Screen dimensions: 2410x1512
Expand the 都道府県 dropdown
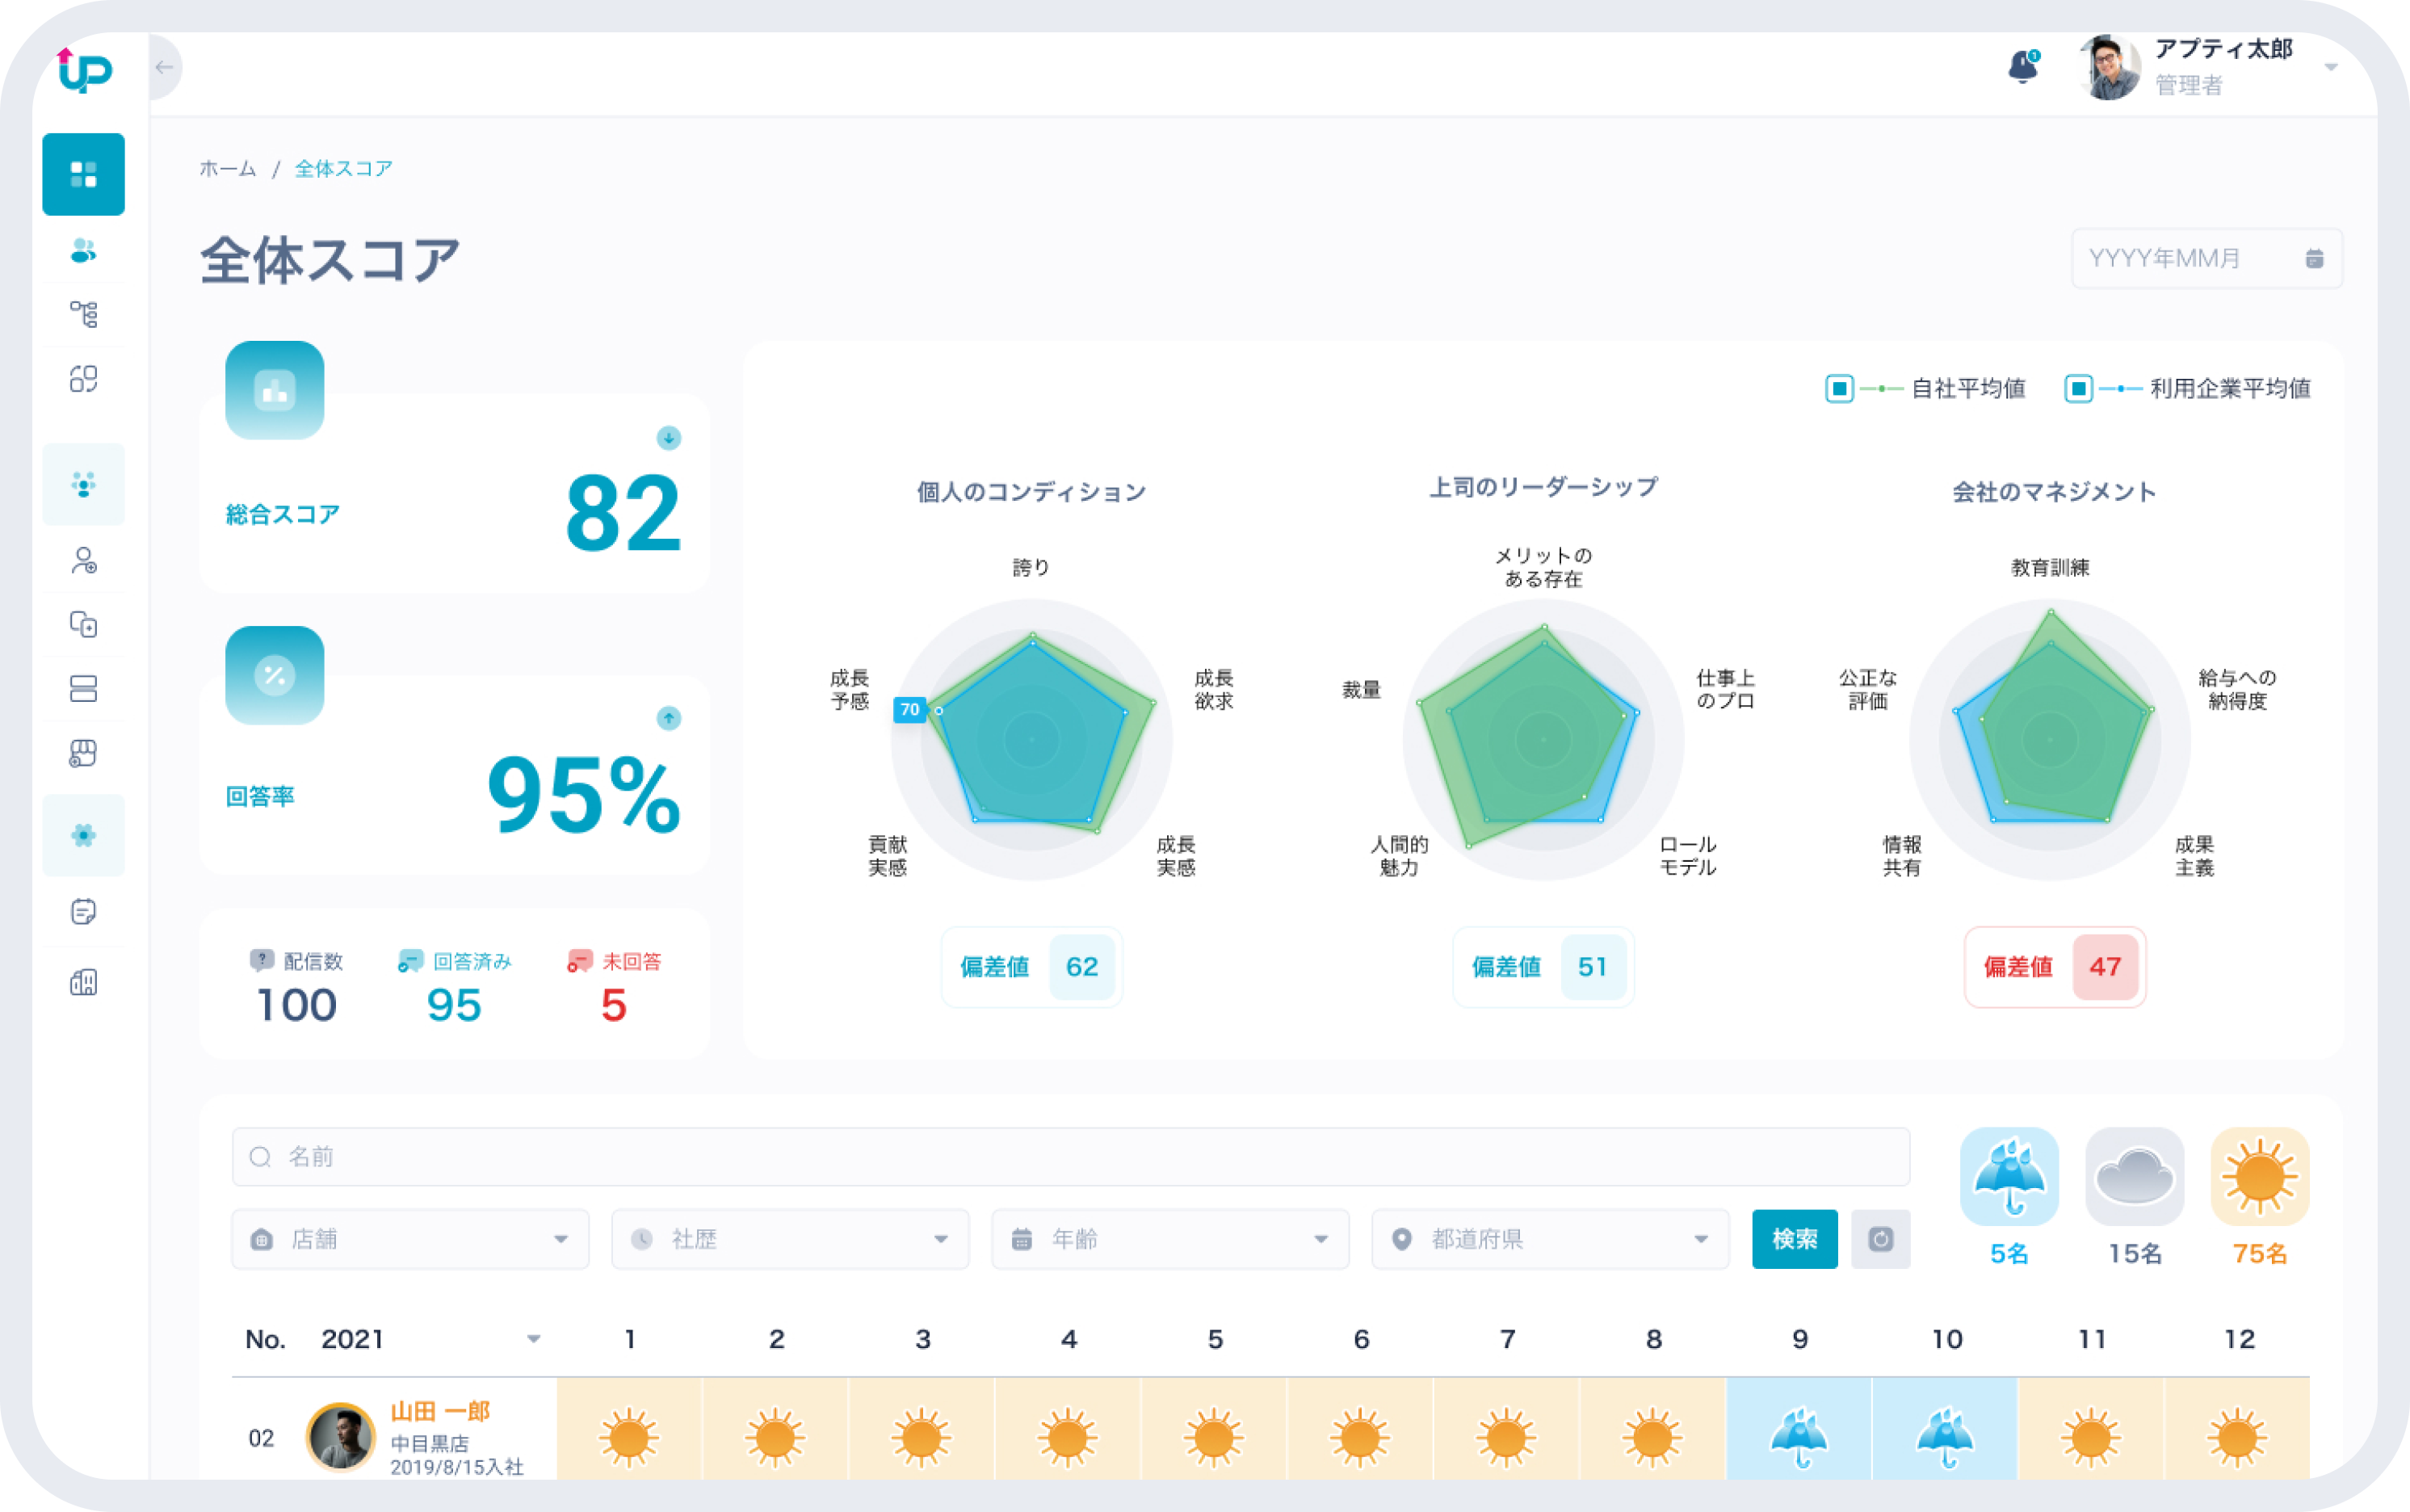[x=1550, y=1239]
